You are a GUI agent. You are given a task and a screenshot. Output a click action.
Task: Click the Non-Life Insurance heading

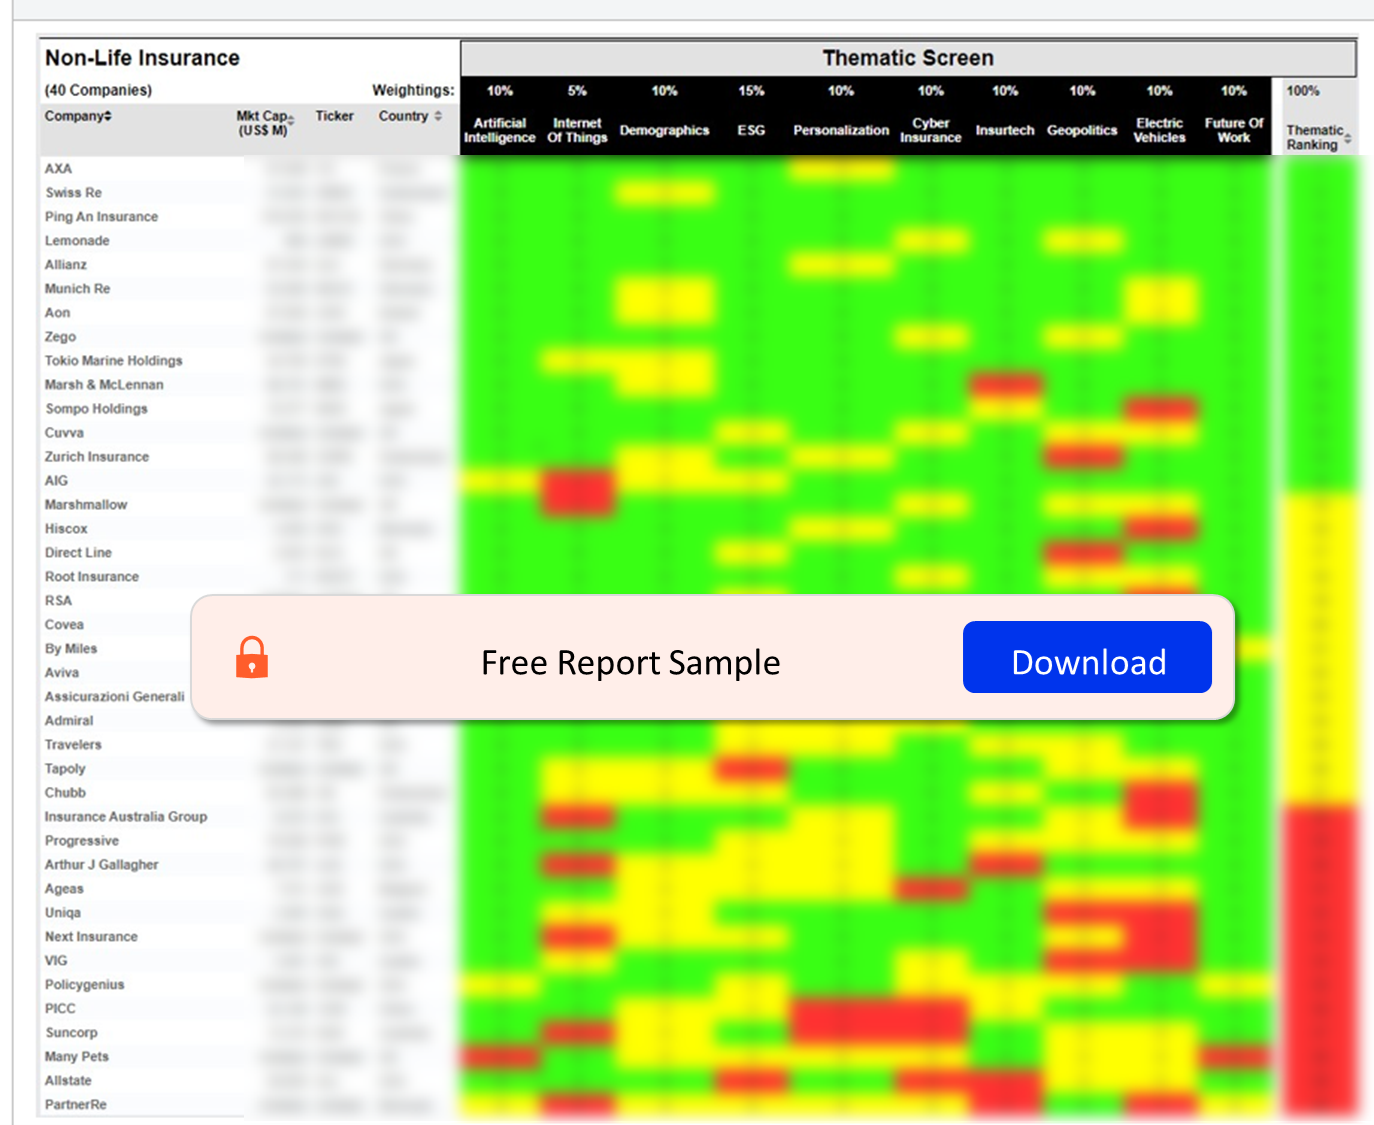tap(142, 58)
